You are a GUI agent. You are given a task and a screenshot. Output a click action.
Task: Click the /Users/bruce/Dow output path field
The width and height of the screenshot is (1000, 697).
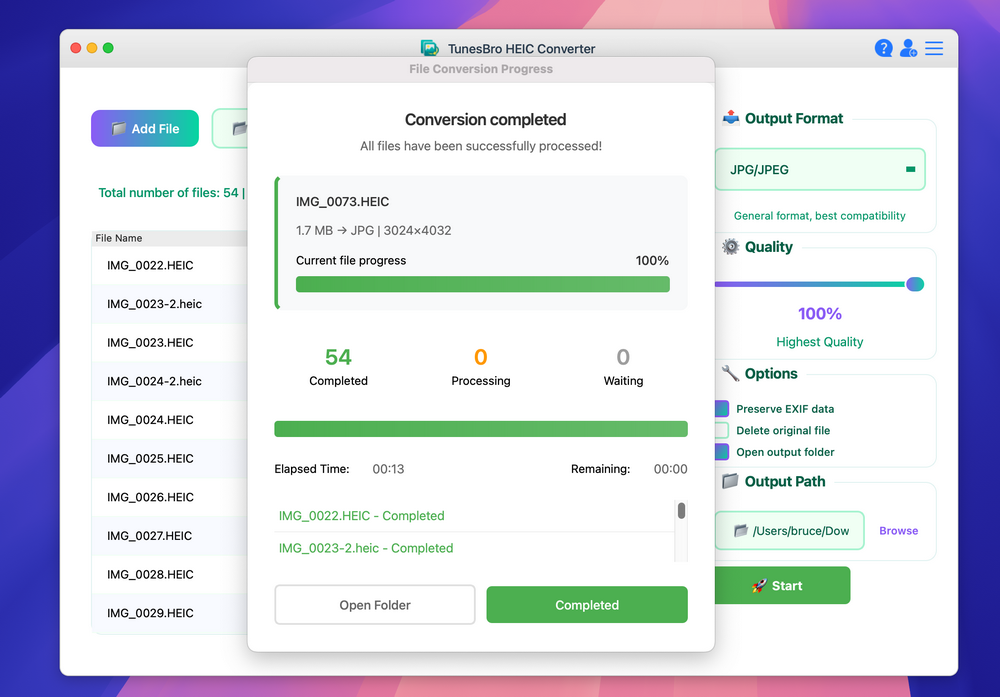[790, 531]
